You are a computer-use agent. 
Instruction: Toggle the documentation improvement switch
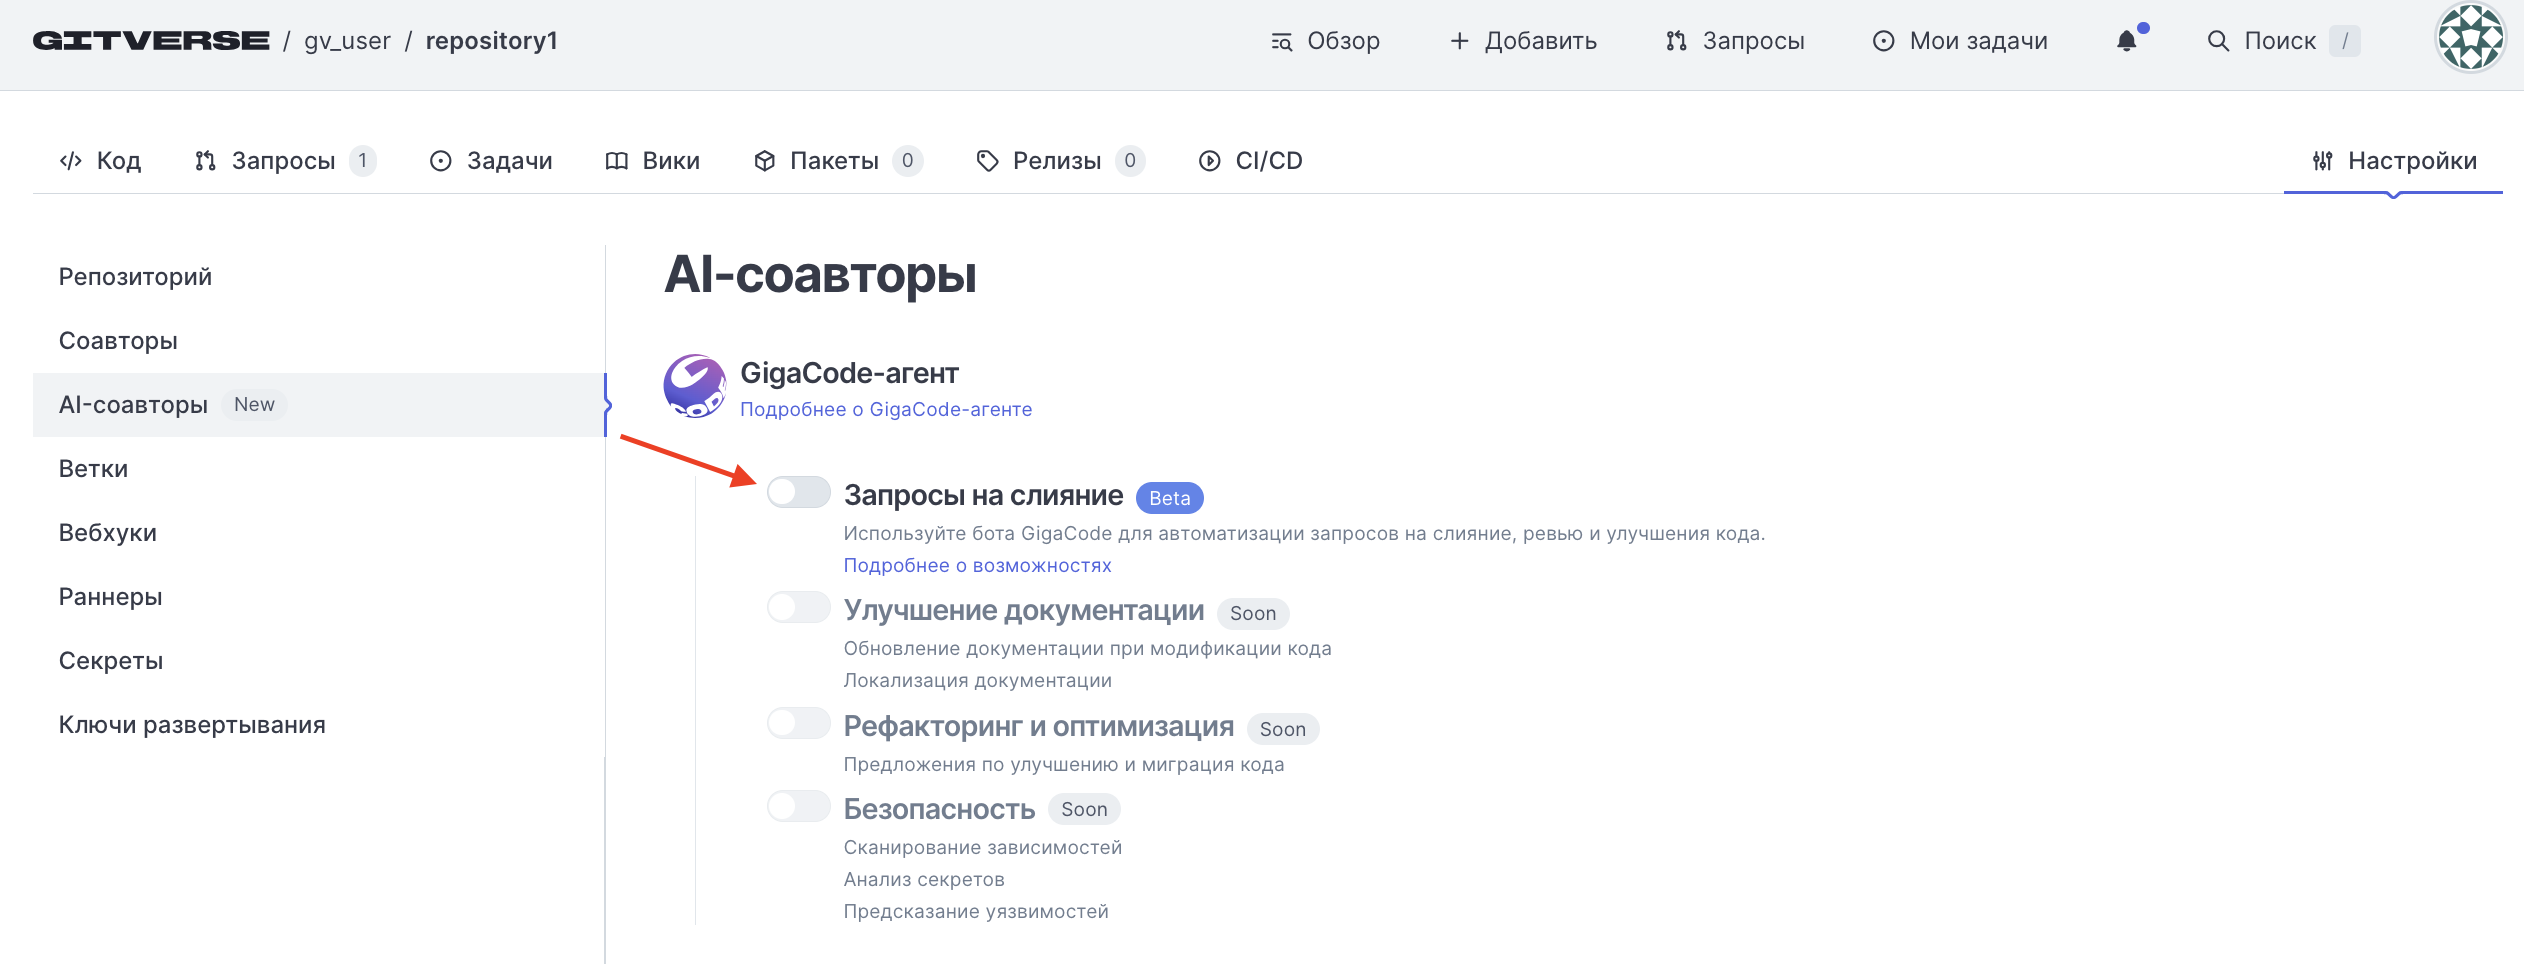(x=798, y=607)
